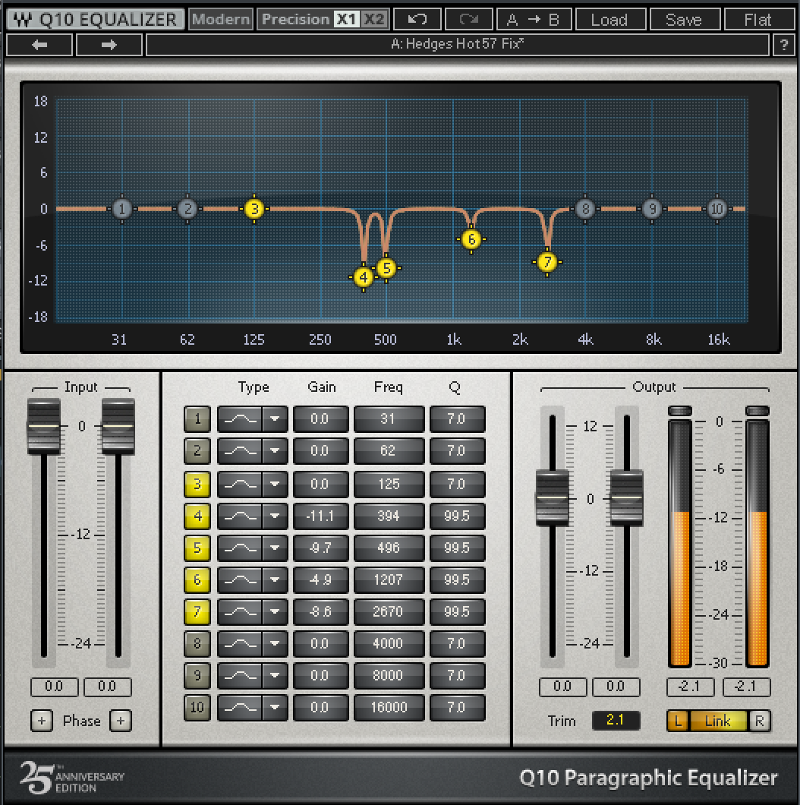800x805 pixels.
Task: Enable band 10 with its number button
Action: [197, 707]
